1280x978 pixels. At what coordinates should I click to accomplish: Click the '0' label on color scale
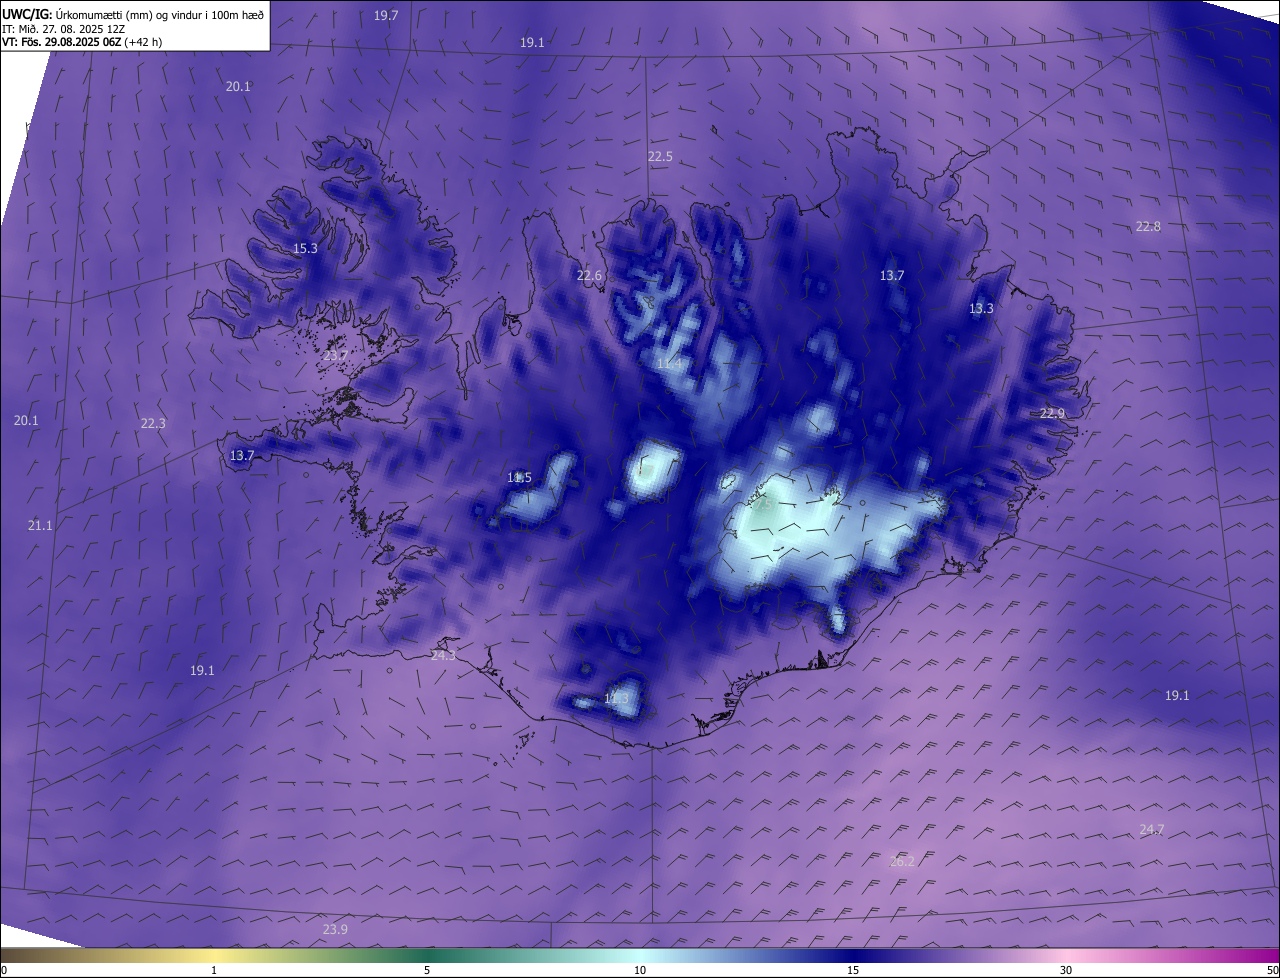coord(4,970)
